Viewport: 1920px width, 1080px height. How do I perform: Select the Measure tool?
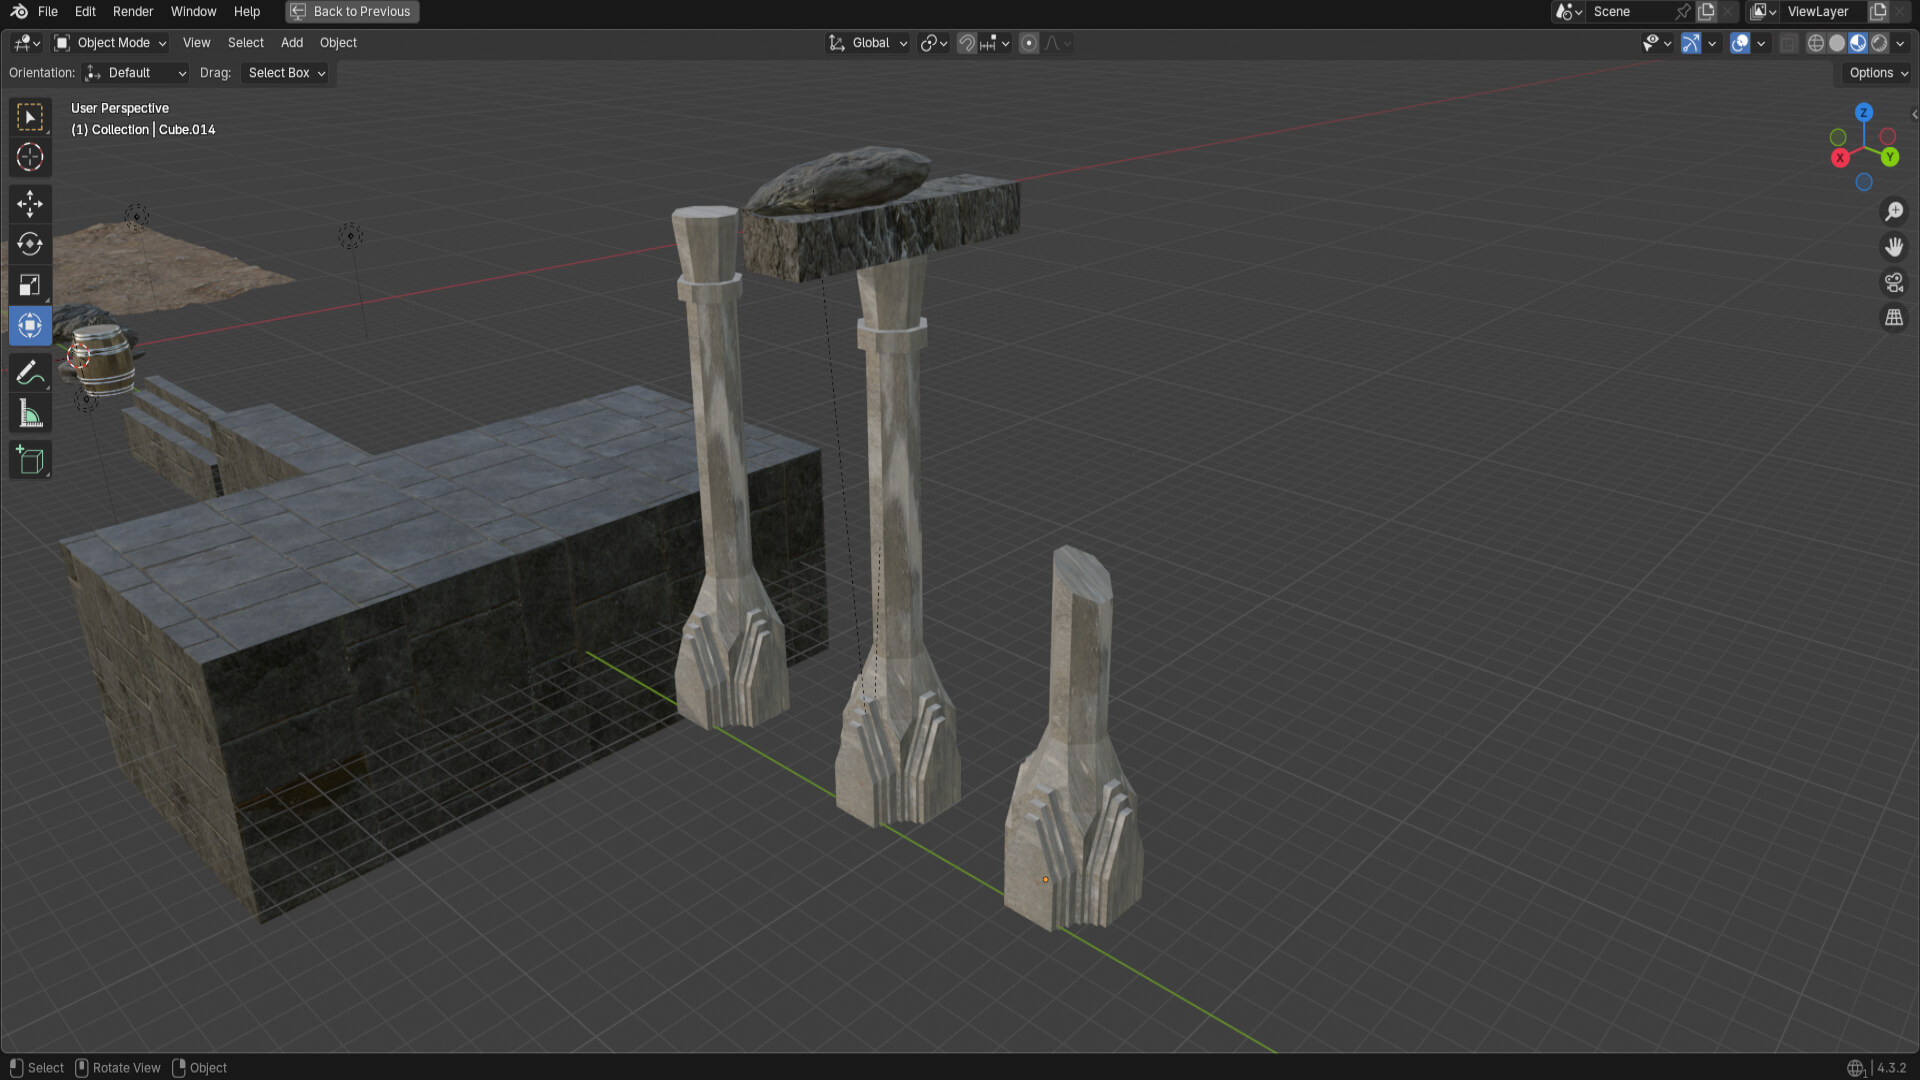point(30,414)
